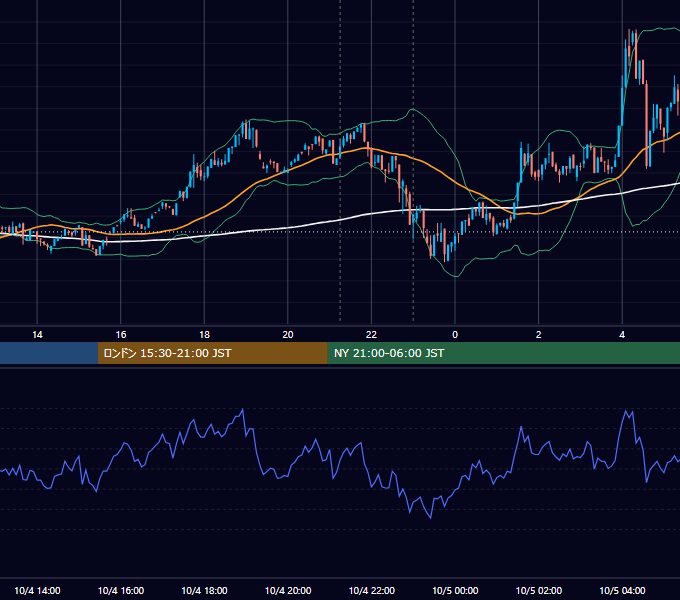680x600 pixels.
Task: Click the 10/4 18:00 label on the indicator axis
Action: pyautogui.click(x=204, y=590)
